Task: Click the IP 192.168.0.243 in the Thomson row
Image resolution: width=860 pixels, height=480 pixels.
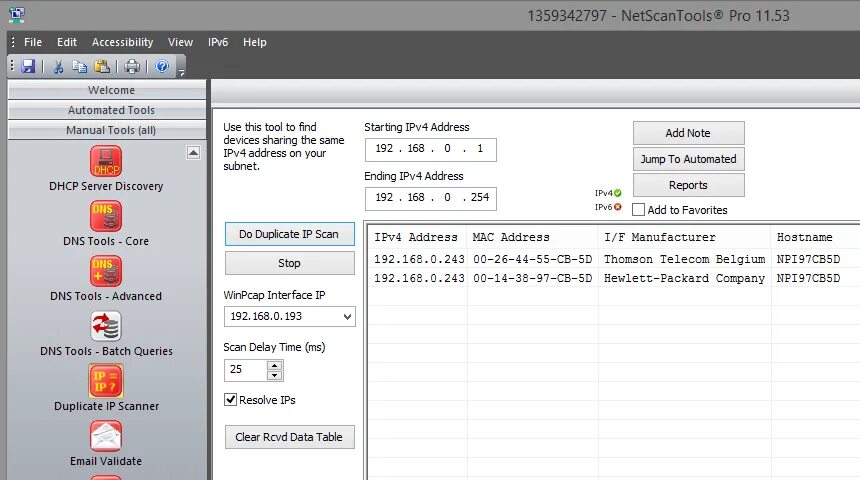Action: [419, 259]
